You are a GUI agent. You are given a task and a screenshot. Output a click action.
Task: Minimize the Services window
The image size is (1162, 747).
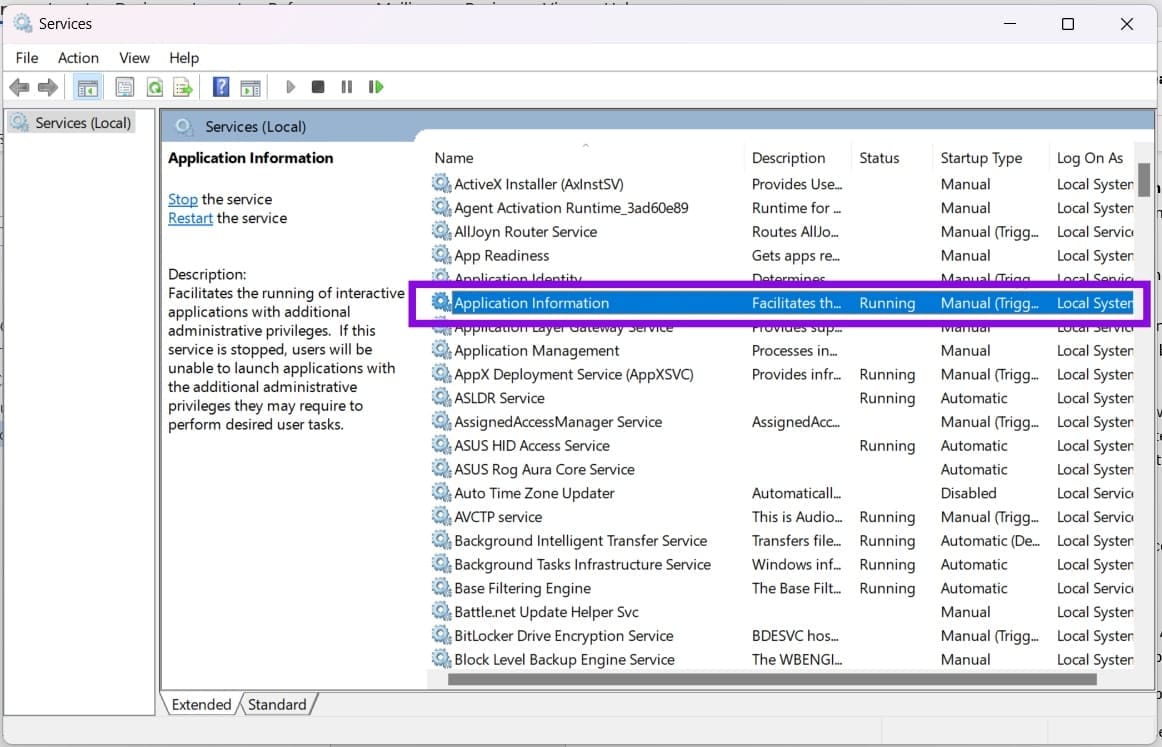point(1009,24)
